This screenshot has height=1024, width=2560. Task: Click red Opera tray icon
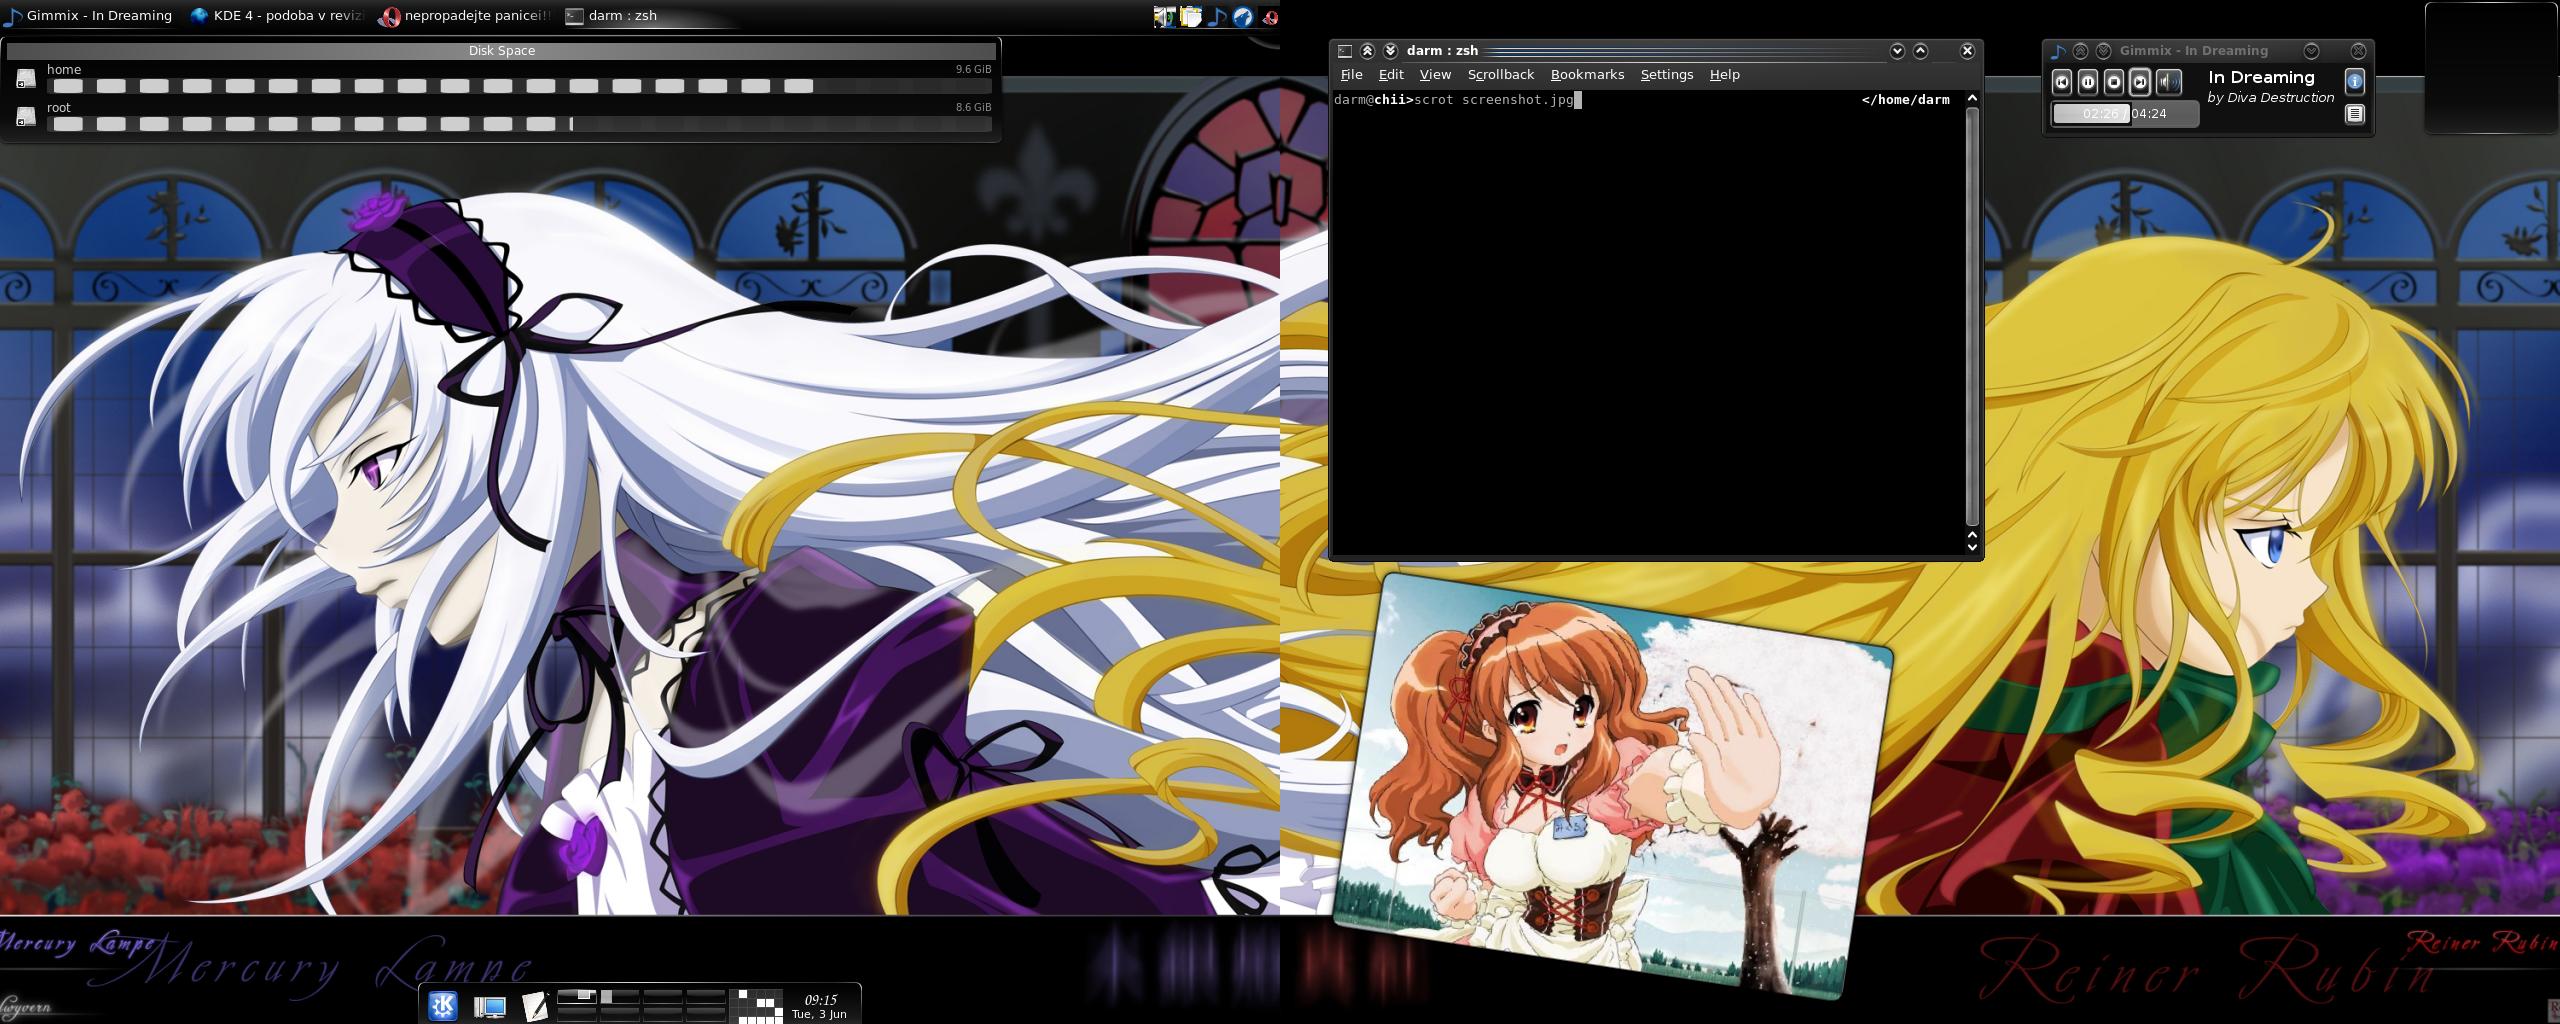tap(1270, 16)
